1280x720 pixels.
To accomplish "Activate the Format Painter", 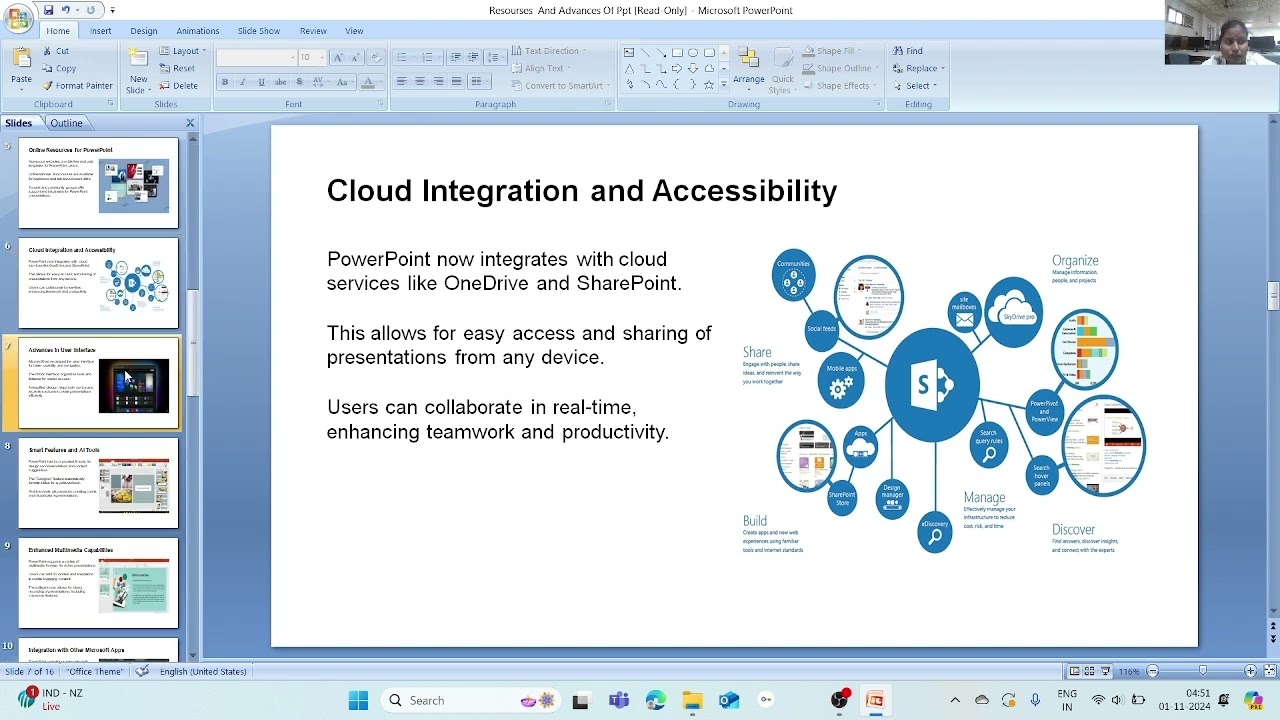I will [77, 85].
